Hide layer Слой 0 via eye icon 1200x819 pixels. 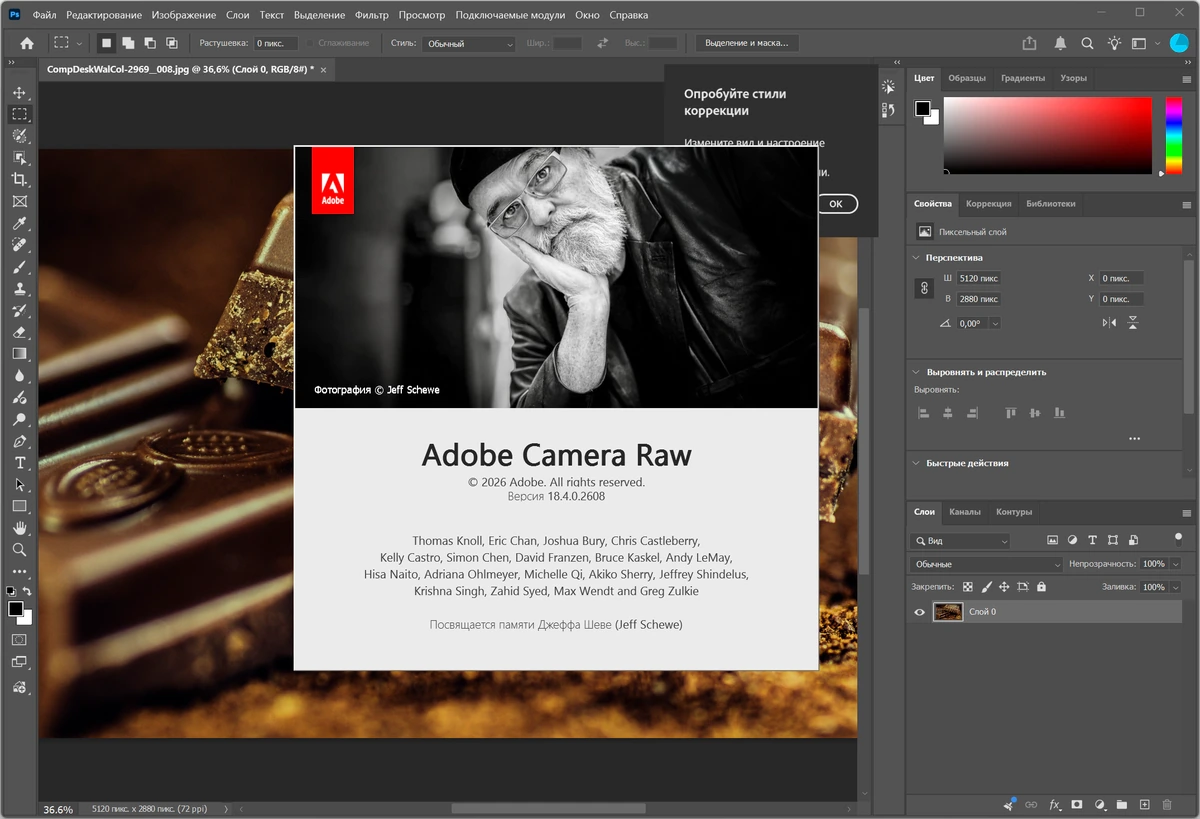pos(920,612)
